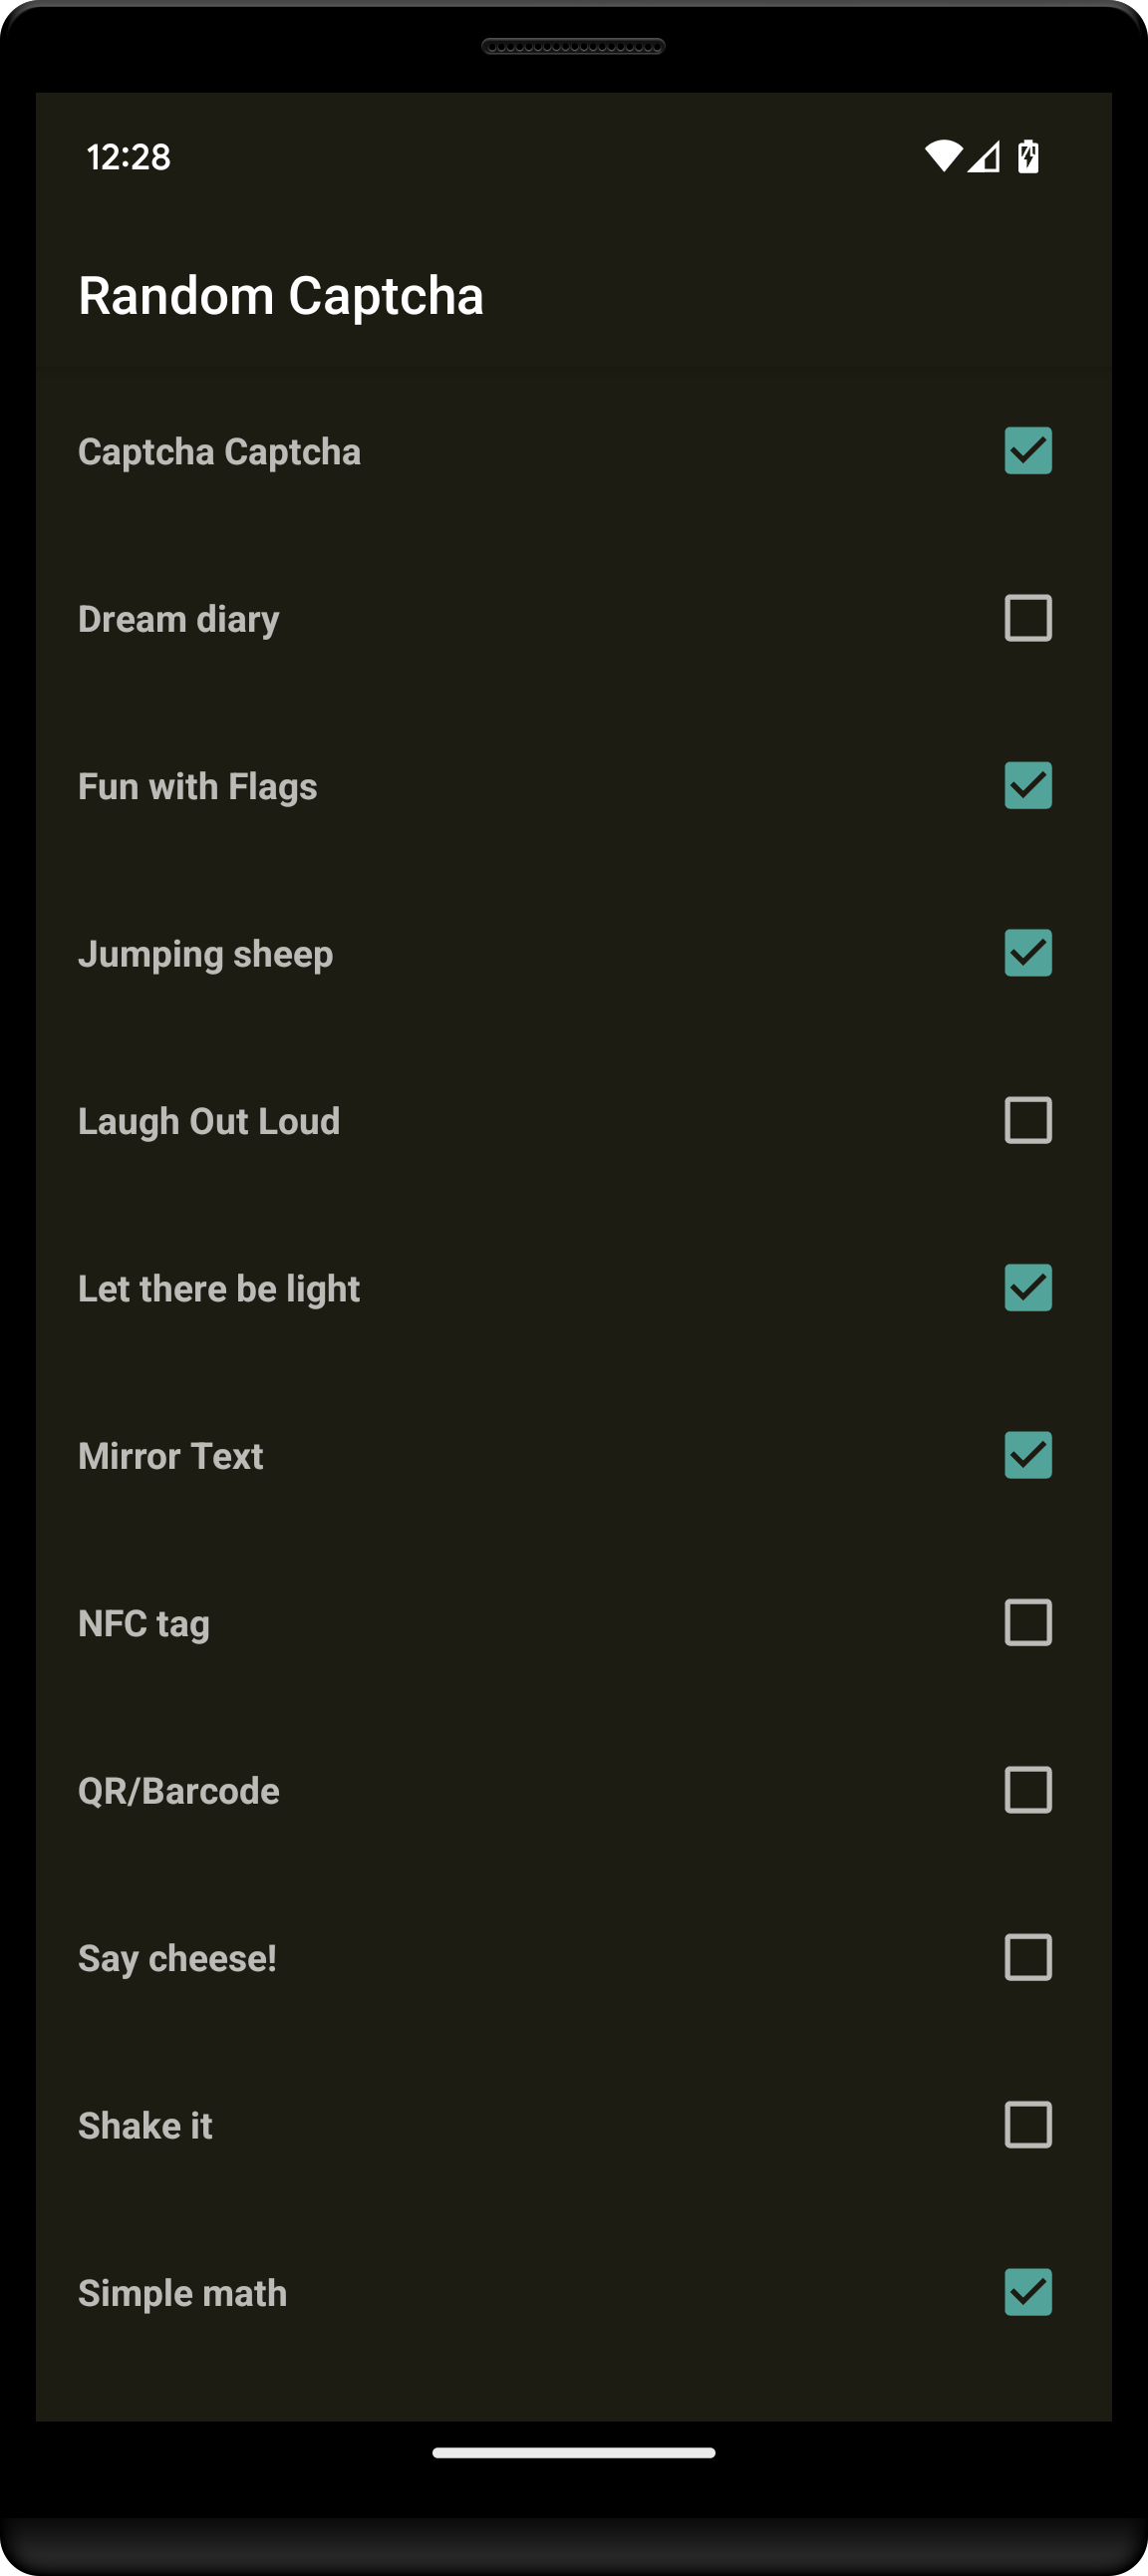The height and width of the screenshot is (2576, 1148).
Task: Turn off Let there be light
Action: tap(1027, 1288)
